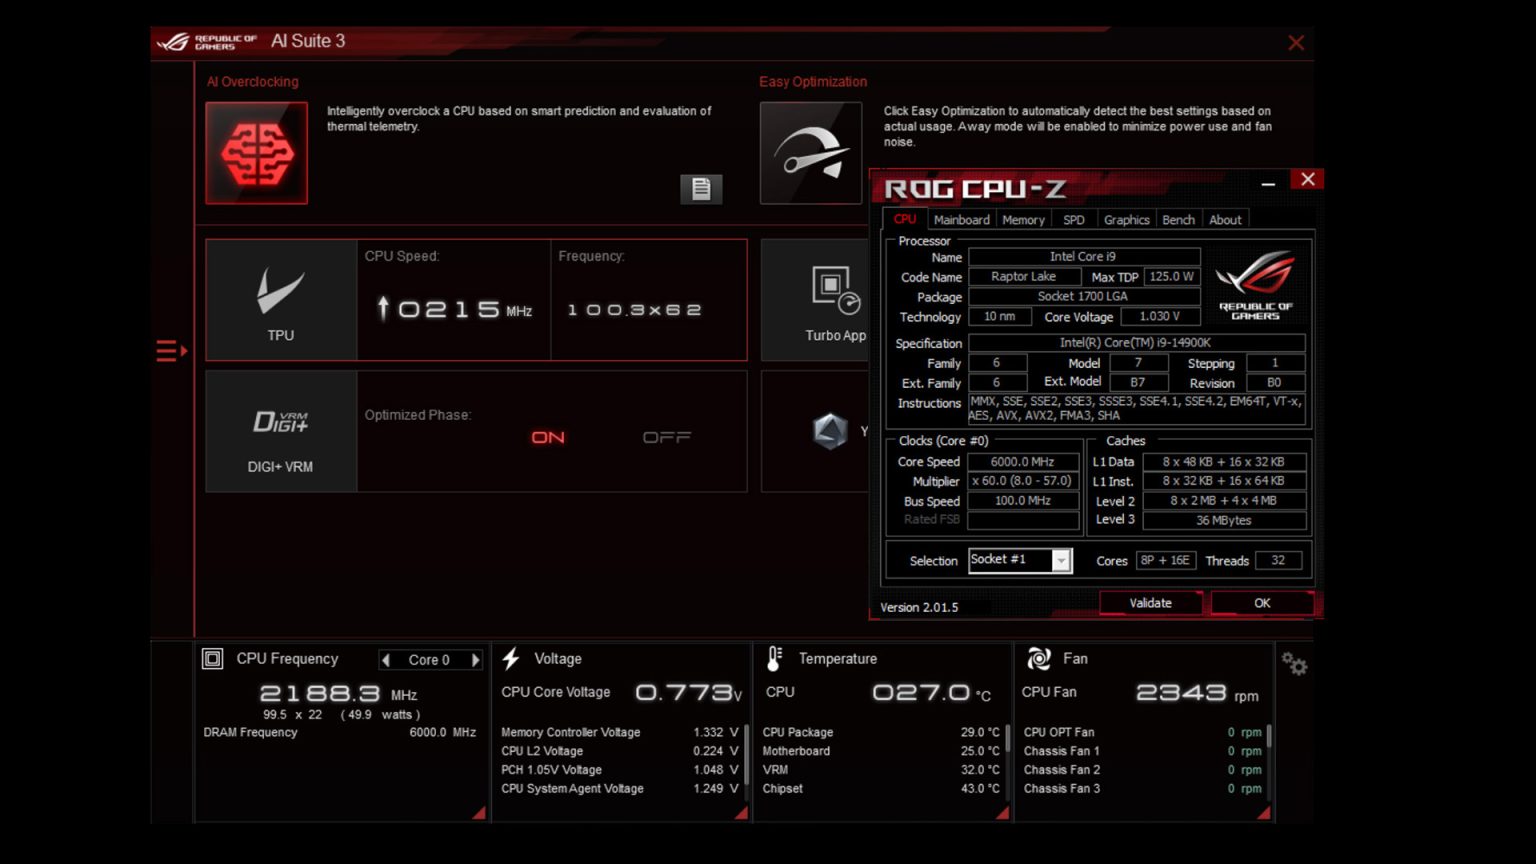Switch to the About tab

(x=1225, y=220)
